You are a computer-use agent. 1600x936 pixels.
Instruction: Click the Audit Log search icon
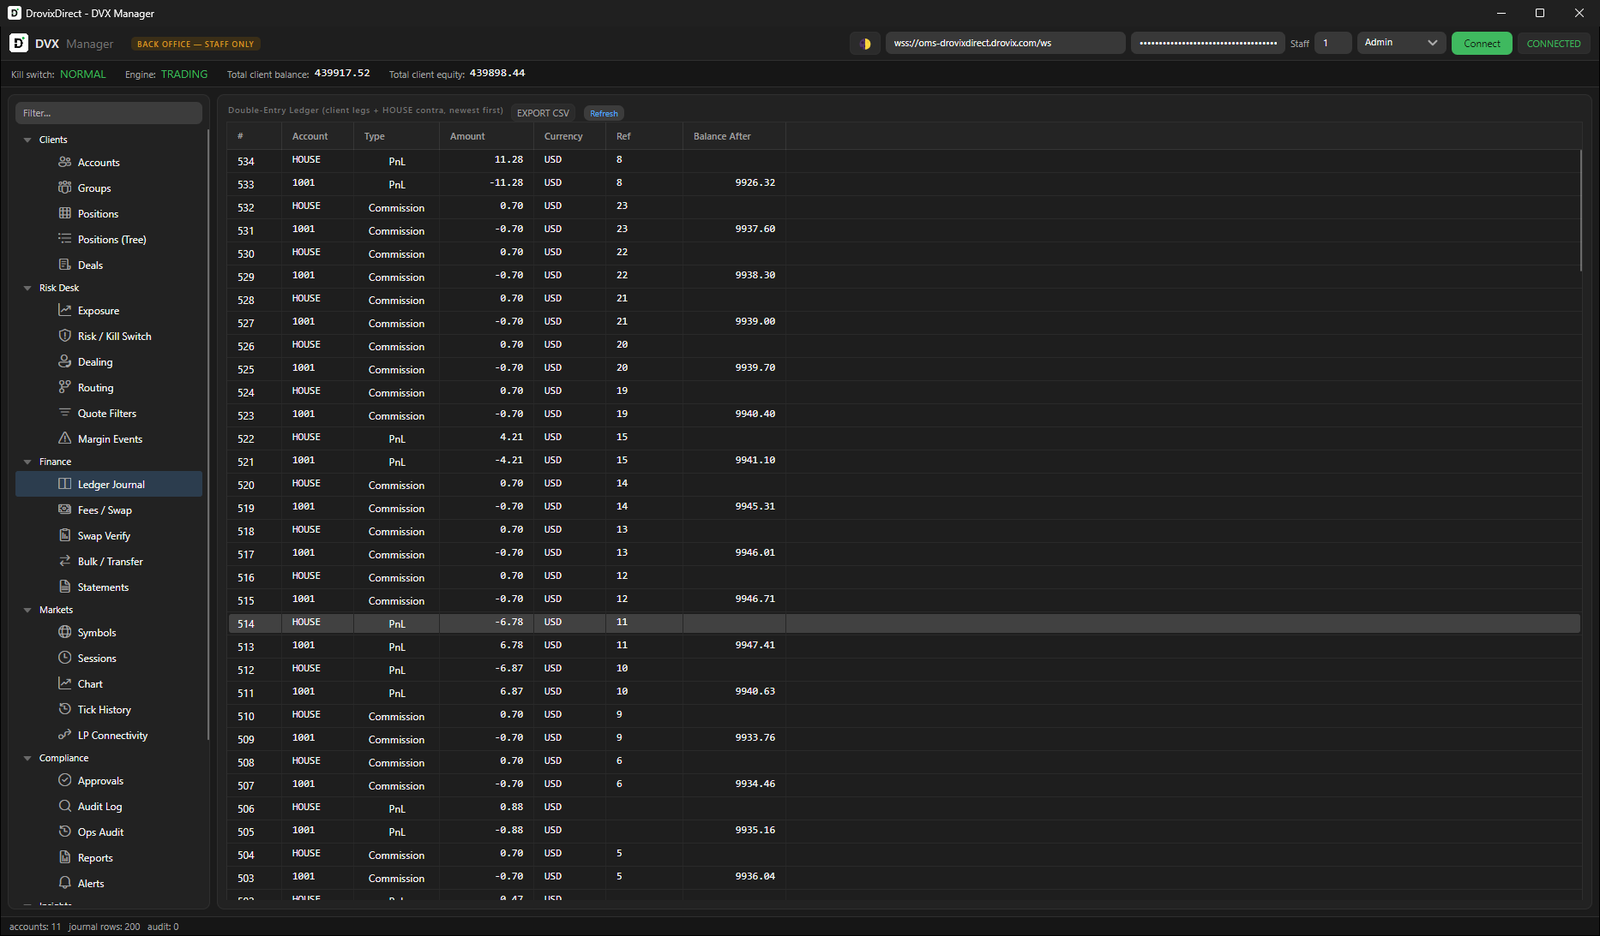coord(65,806)
